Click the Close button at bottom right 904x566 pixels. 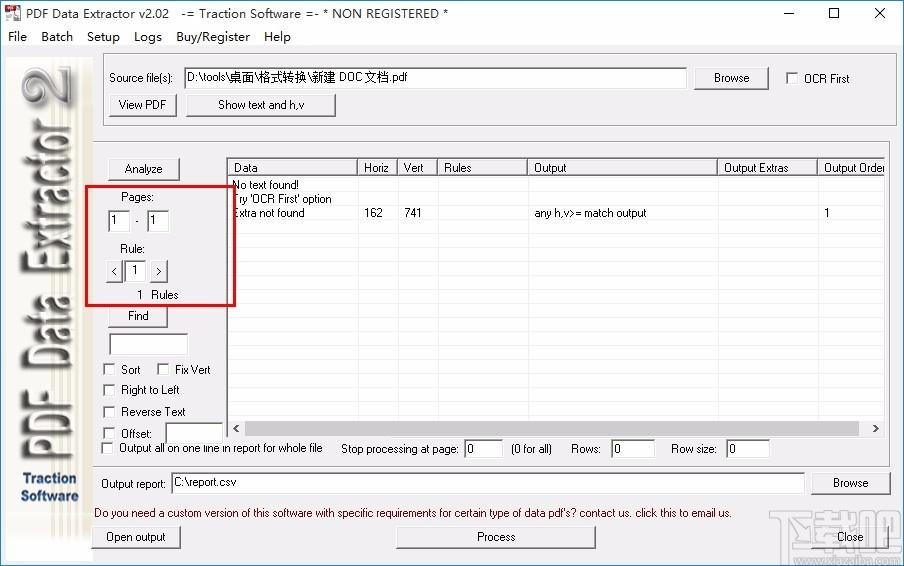[x=850, y=537]
